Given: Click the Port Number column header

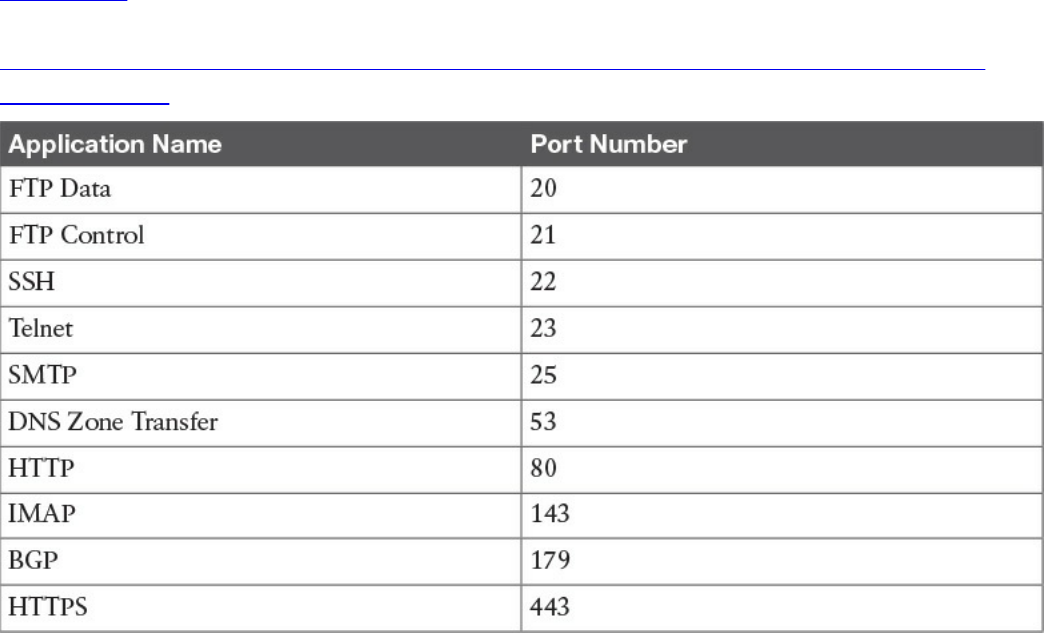Looking at the screenshot, I should (x=608, y=144).
